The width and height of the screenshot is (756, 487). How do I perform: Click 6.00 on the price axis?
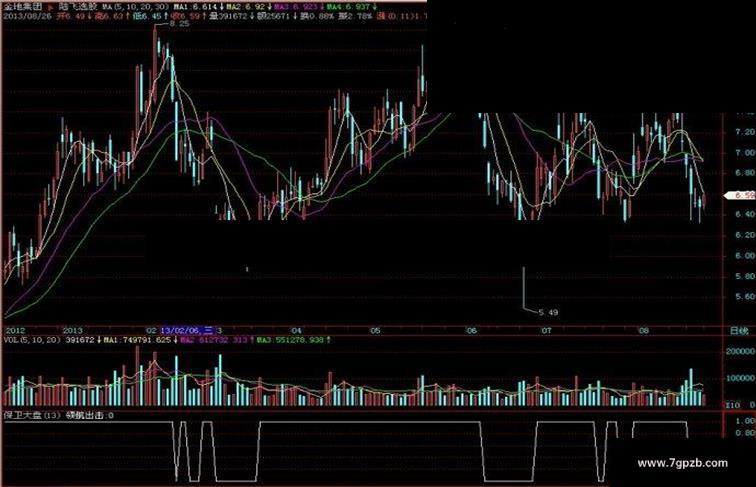(x=745, y=256)
